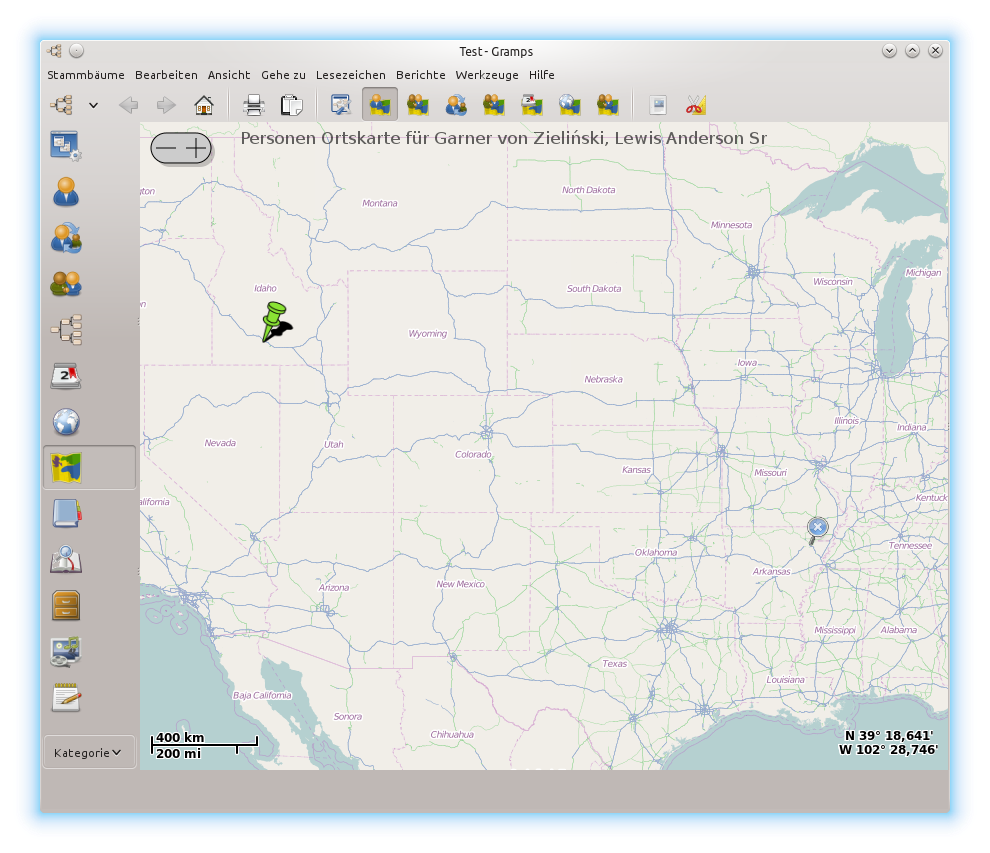This screenshot has width=990, height=853.
Task: Open the Events calendar category in sidebar
Action: click(66, 376)
